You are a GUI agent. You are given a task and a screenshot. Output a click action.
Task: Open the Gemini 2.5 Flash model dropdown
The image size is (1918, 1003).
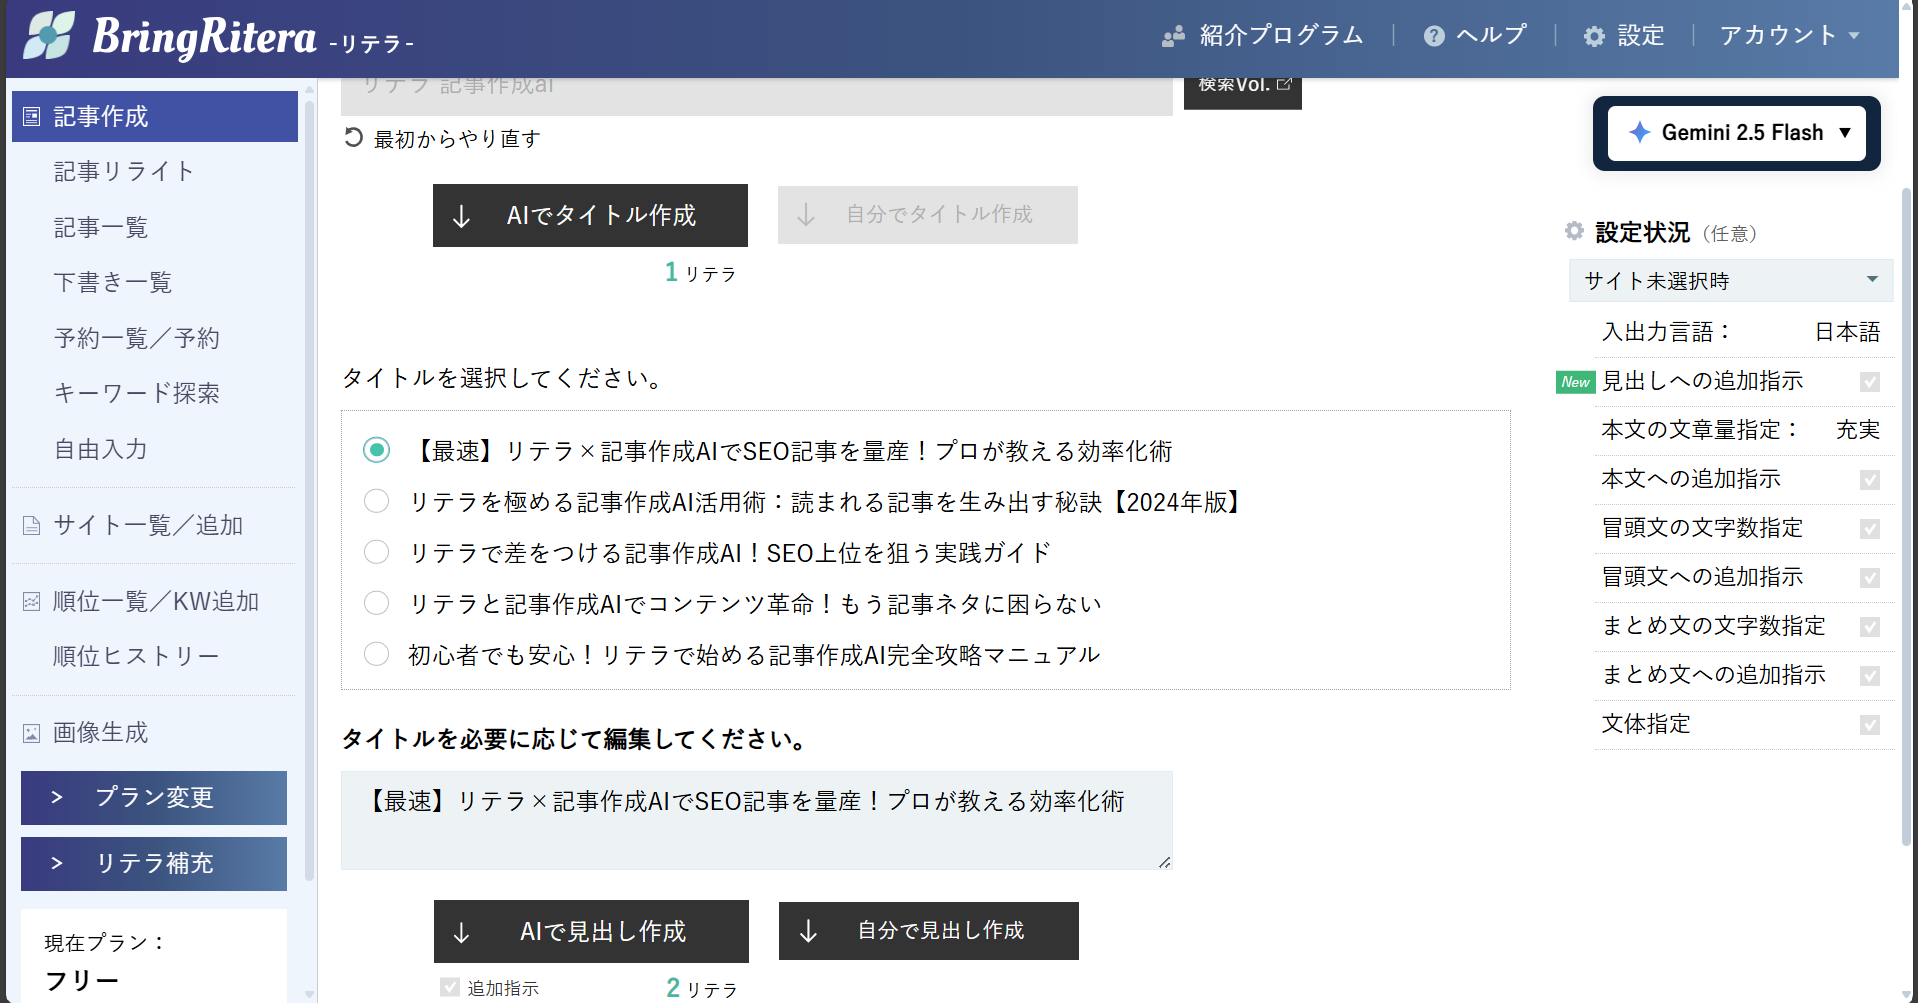1736,133
